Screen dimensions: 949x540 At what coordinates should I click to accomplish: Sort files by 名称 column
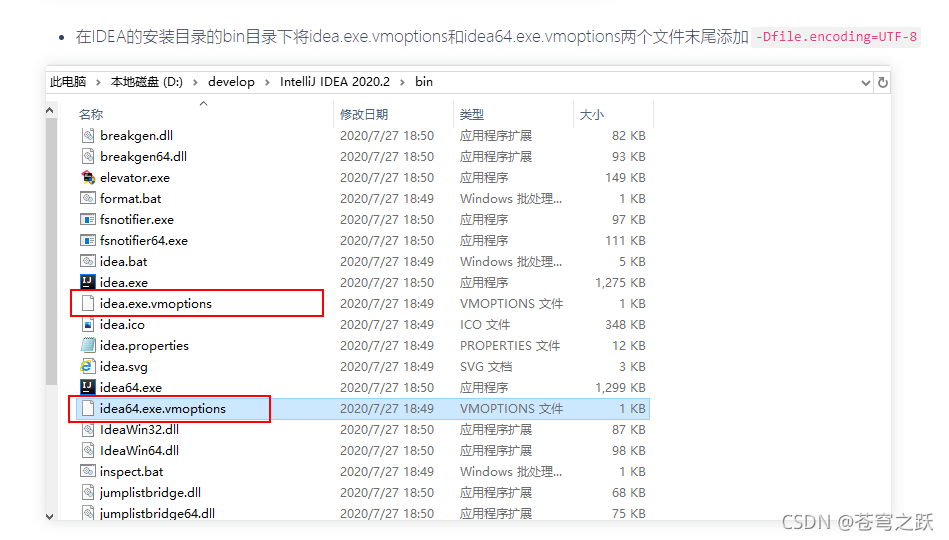click(91, 114)
